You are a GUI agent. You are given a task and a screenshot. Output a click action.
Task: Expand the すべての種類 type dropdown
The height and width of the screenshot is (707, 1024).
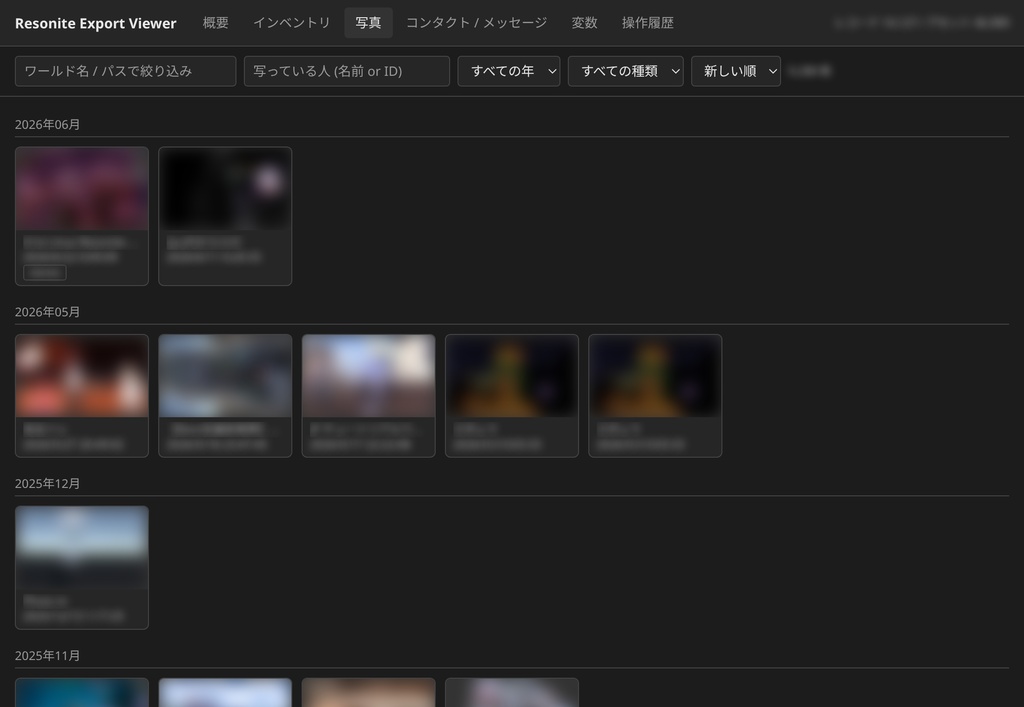(x=626, y=71)
